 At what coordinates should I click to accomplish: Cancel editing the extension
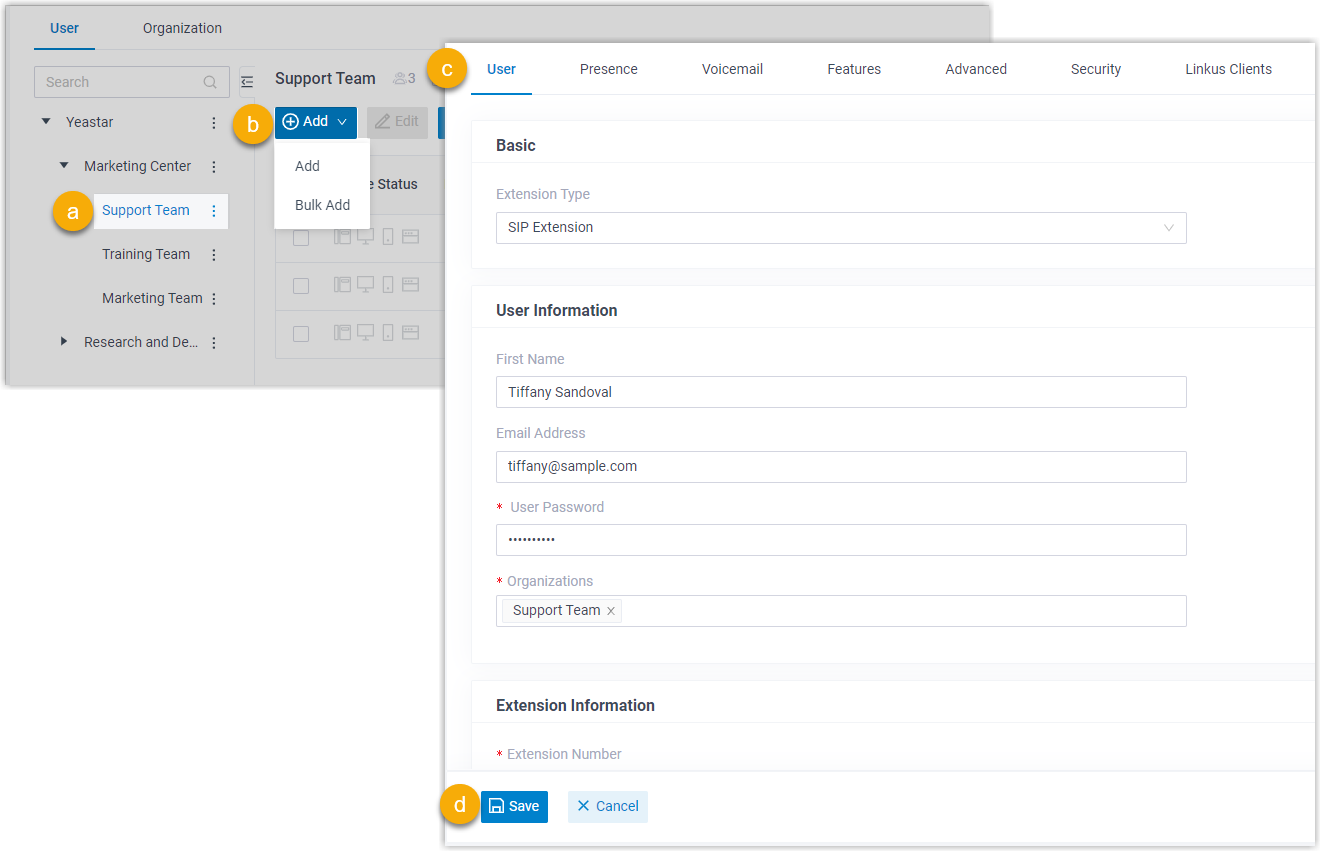[607, 806]
